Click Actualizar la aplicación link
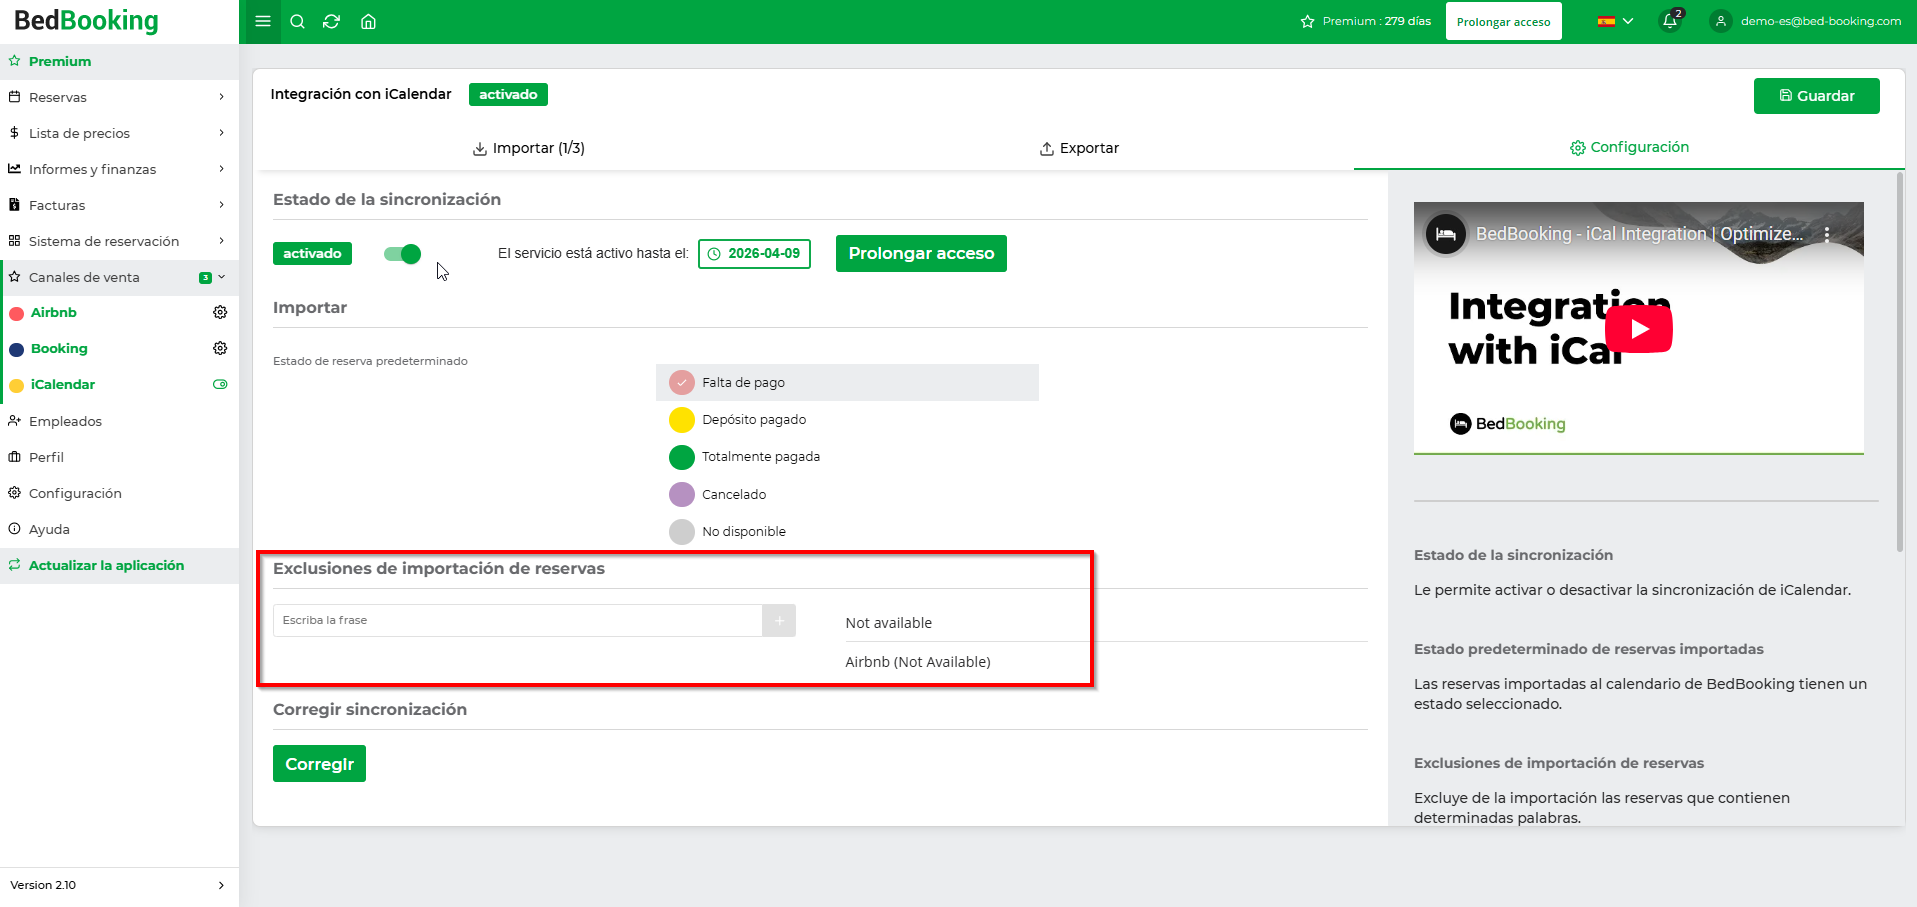Image resolution: width=1917 pixels, height=907 pixels. [106, 565]
